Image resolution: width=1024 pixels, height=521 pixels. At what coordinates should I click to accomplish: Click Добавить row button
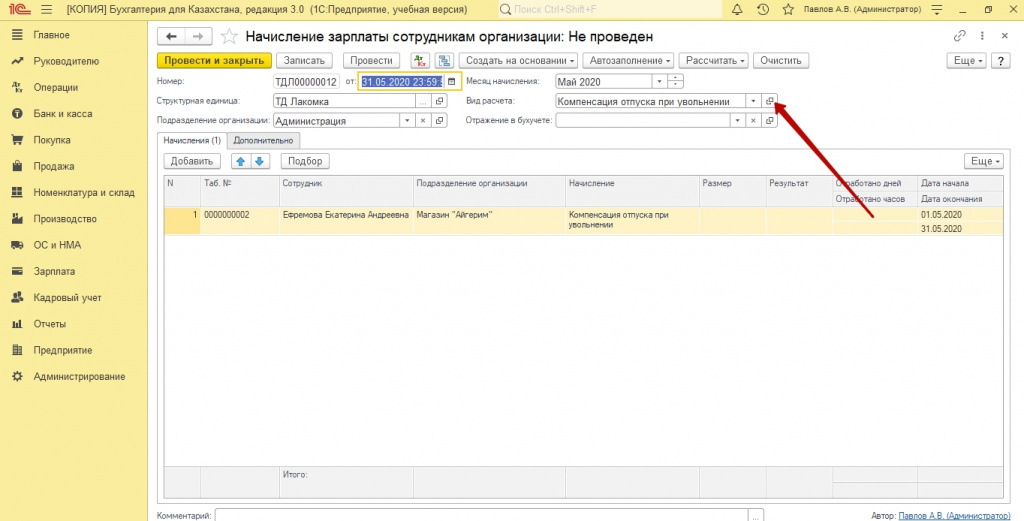(192, 161)
